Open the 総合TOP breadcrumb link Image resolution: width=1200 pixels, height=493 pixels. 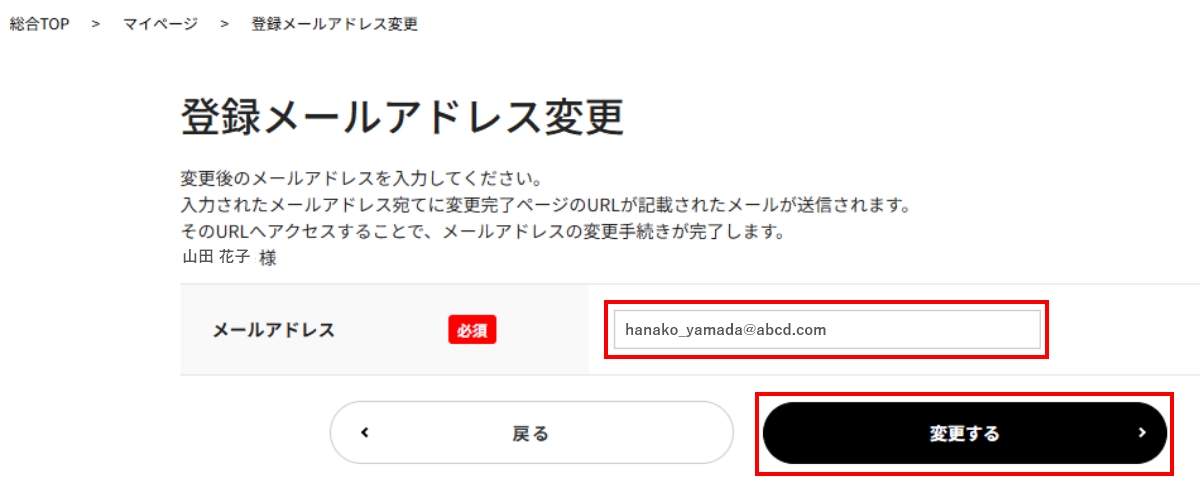pos(40,24)
